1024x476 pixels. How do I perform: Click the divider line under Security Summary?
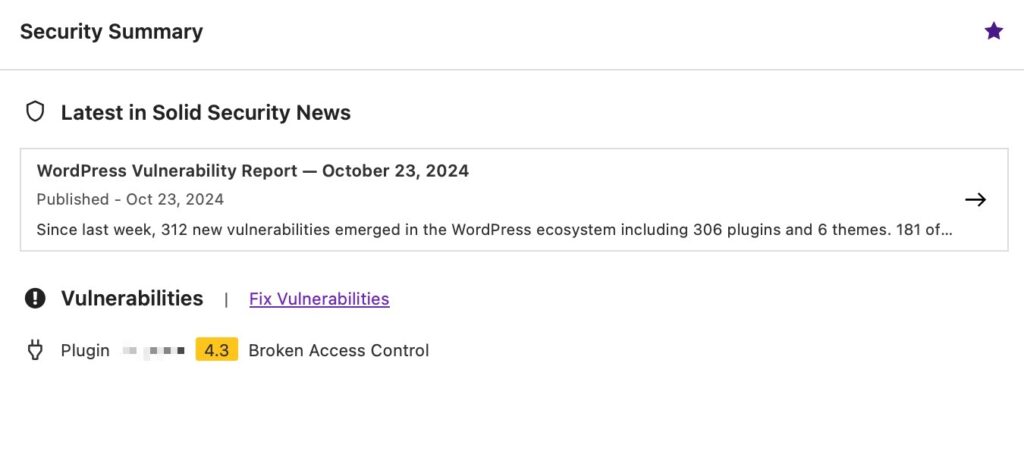coord(512,70)
